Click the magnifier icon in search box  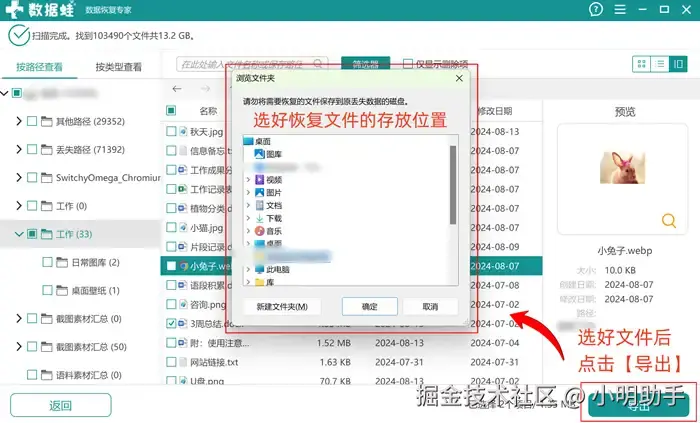pyautogui.click(x=318, y=64)
